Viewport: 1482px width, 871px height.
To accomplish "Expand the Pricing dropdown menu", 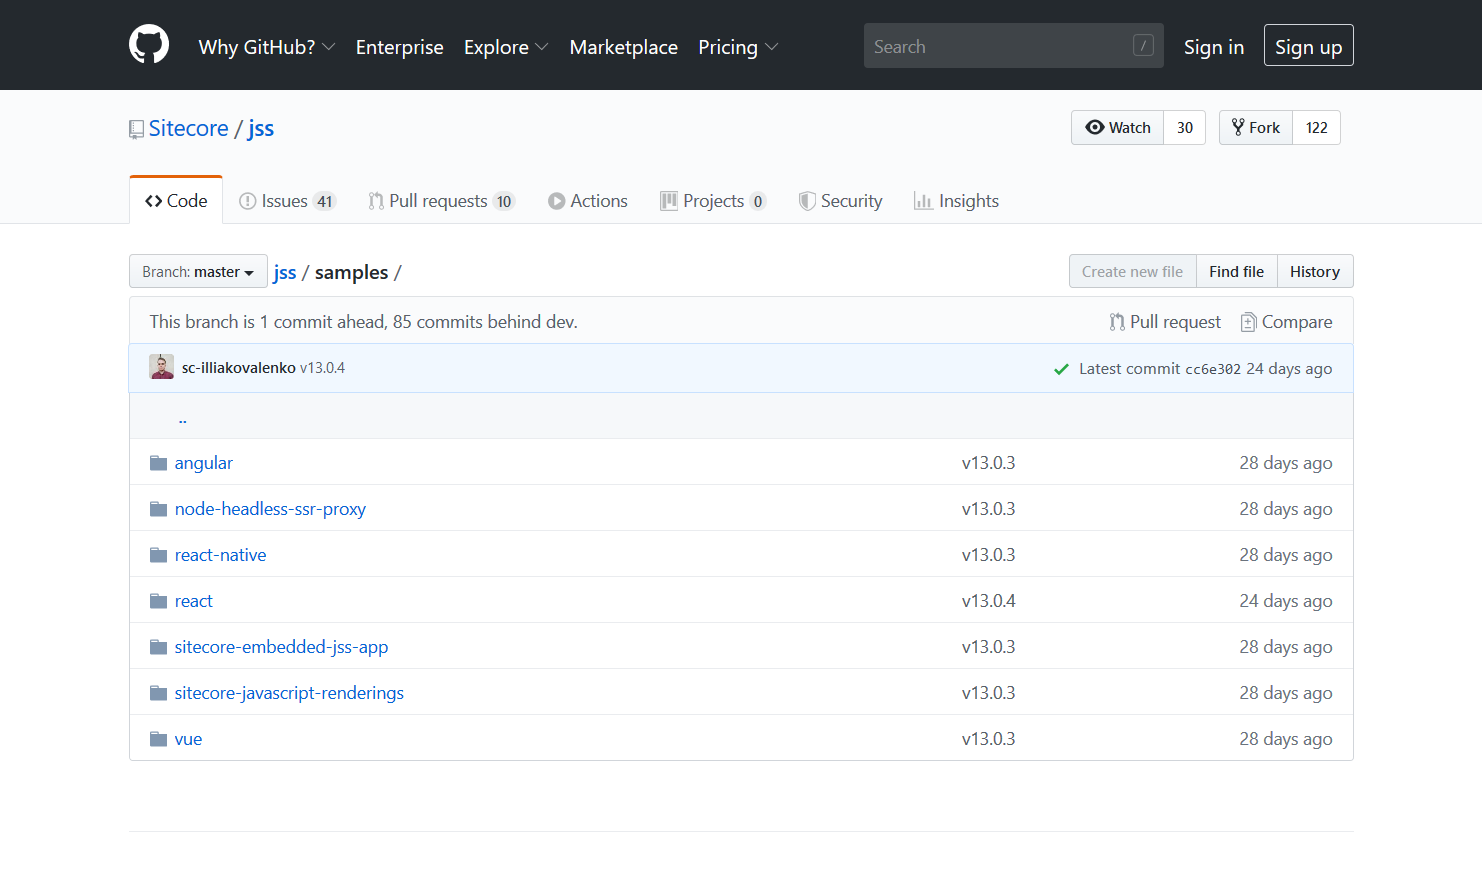I will pyautogui.click(x=738, y=47).
